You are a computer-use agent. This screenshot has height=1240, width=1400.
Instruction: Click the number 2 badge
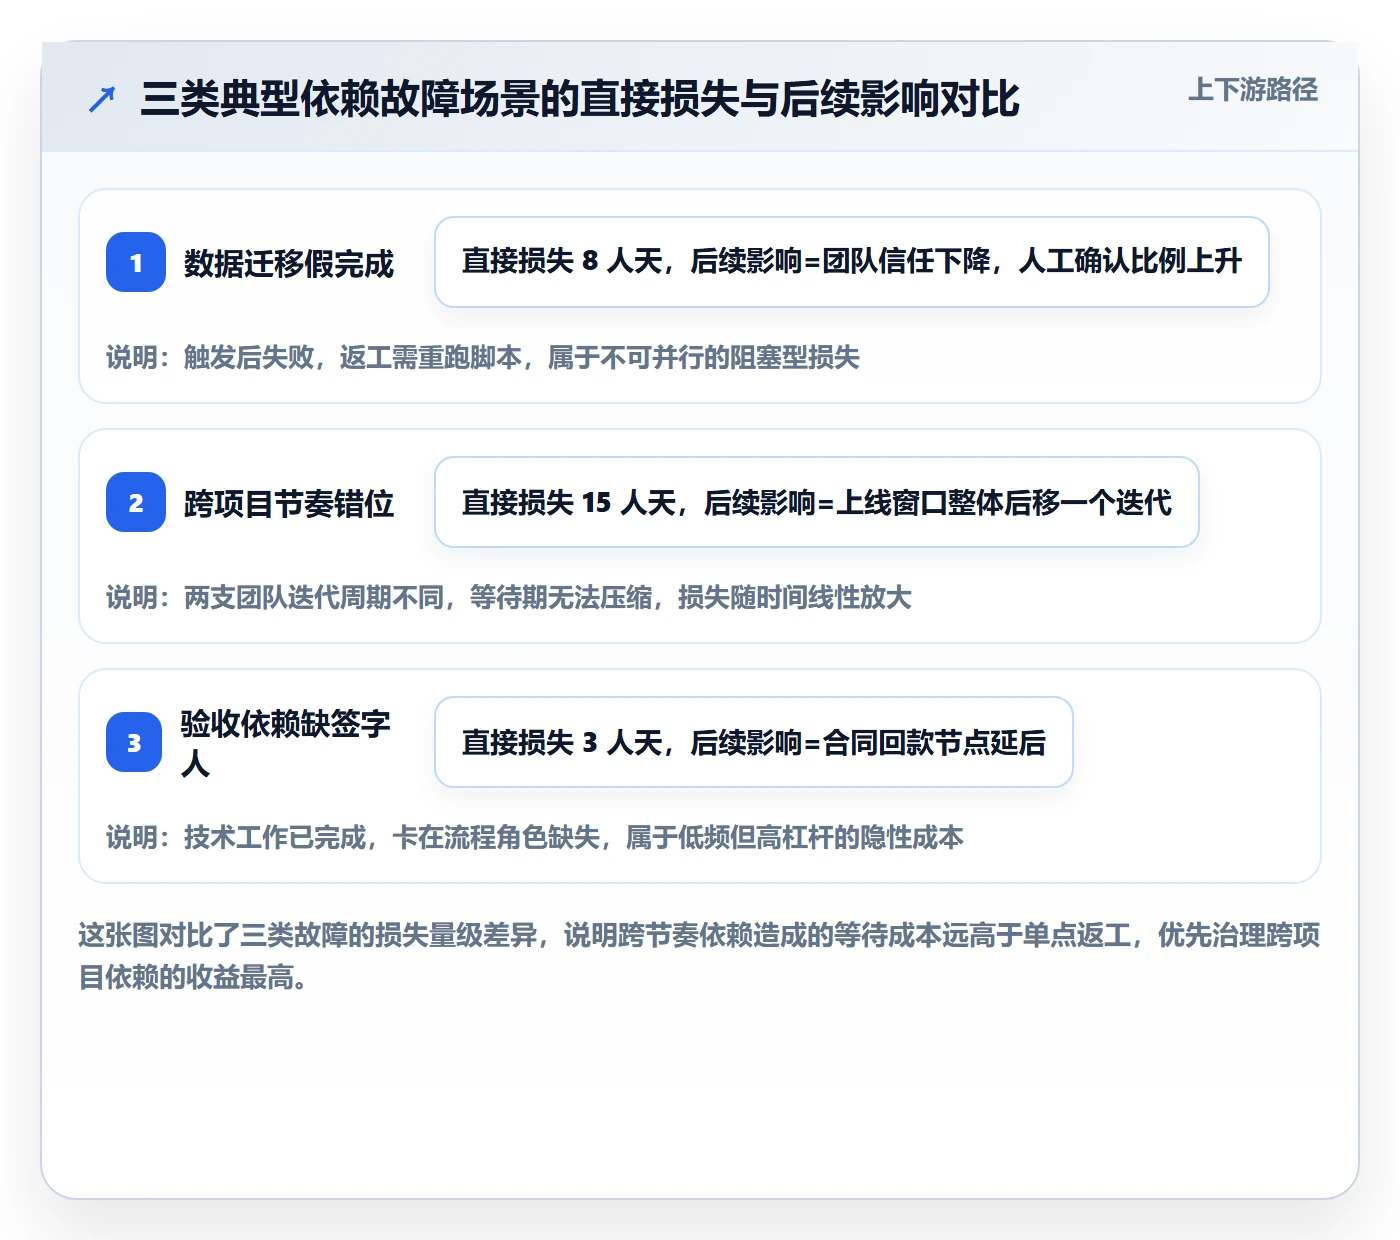coord(136,502)
